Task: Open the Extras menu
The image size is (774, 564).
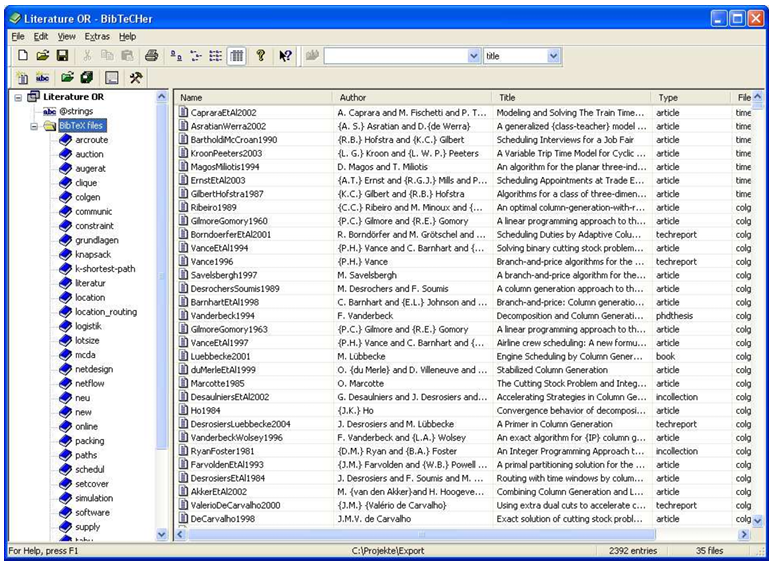Action: (97, 36)
